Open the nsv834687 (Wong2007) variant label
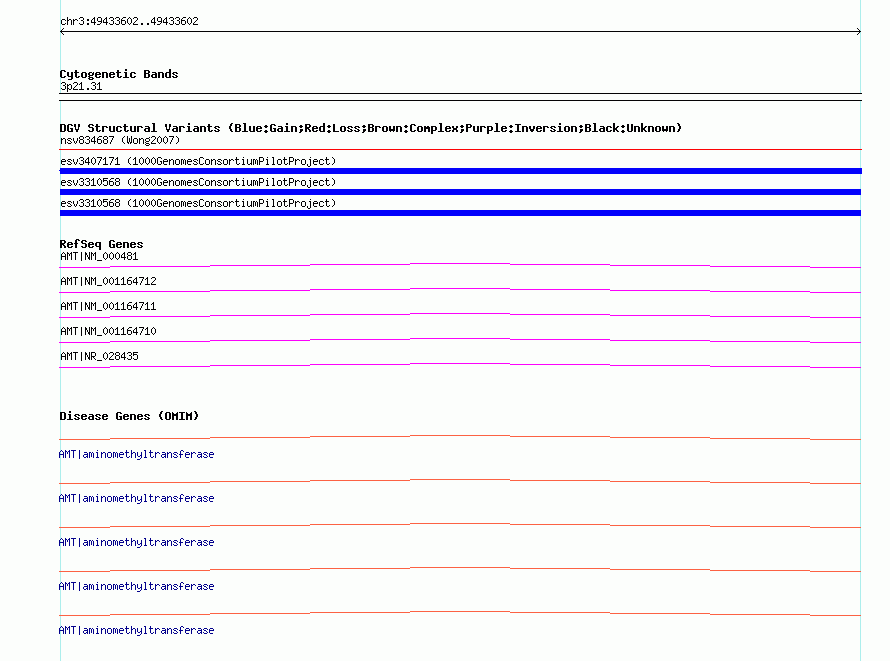This screenshot has width=890, height=661. tap(120, 140)
